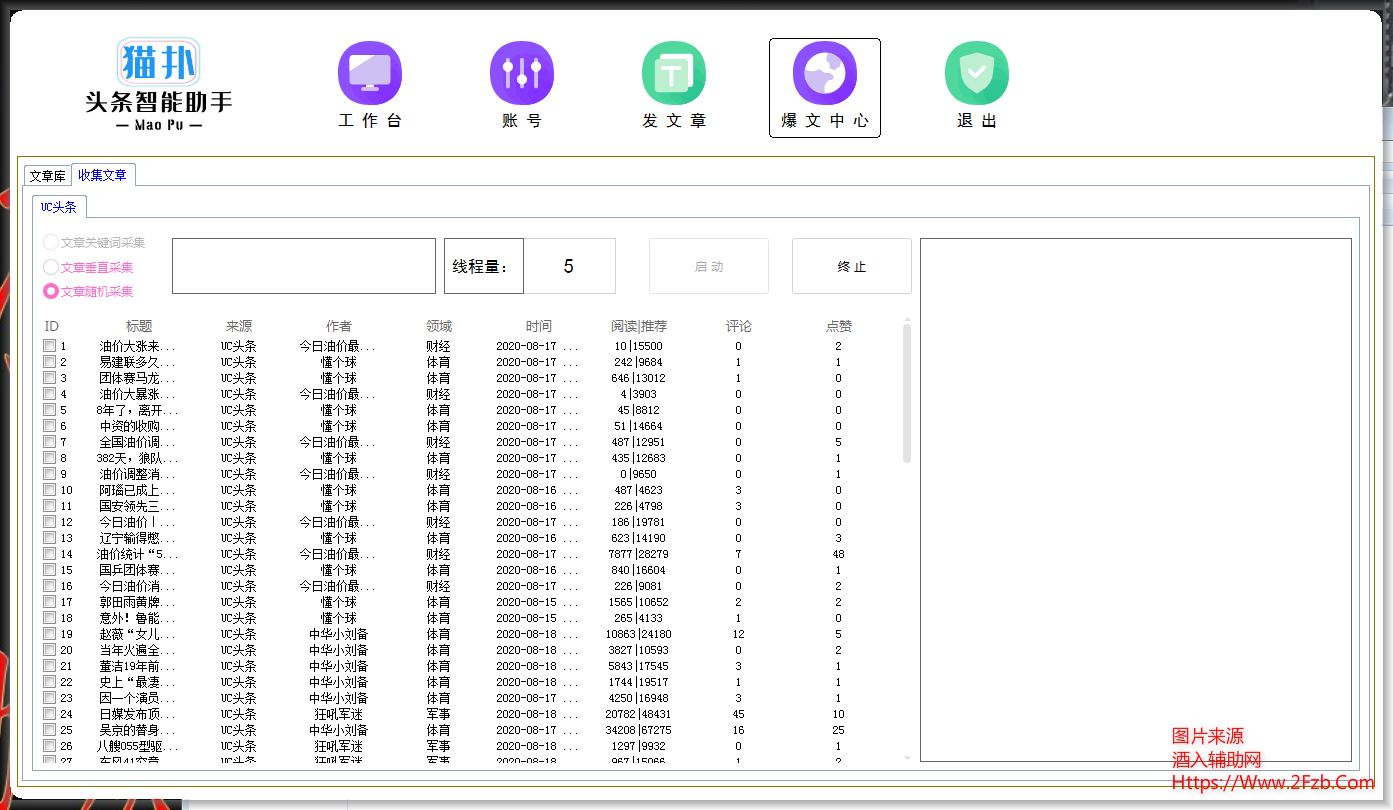
Task: Click the 退出 shield exit icon
Action: click(x=977, y=73)
